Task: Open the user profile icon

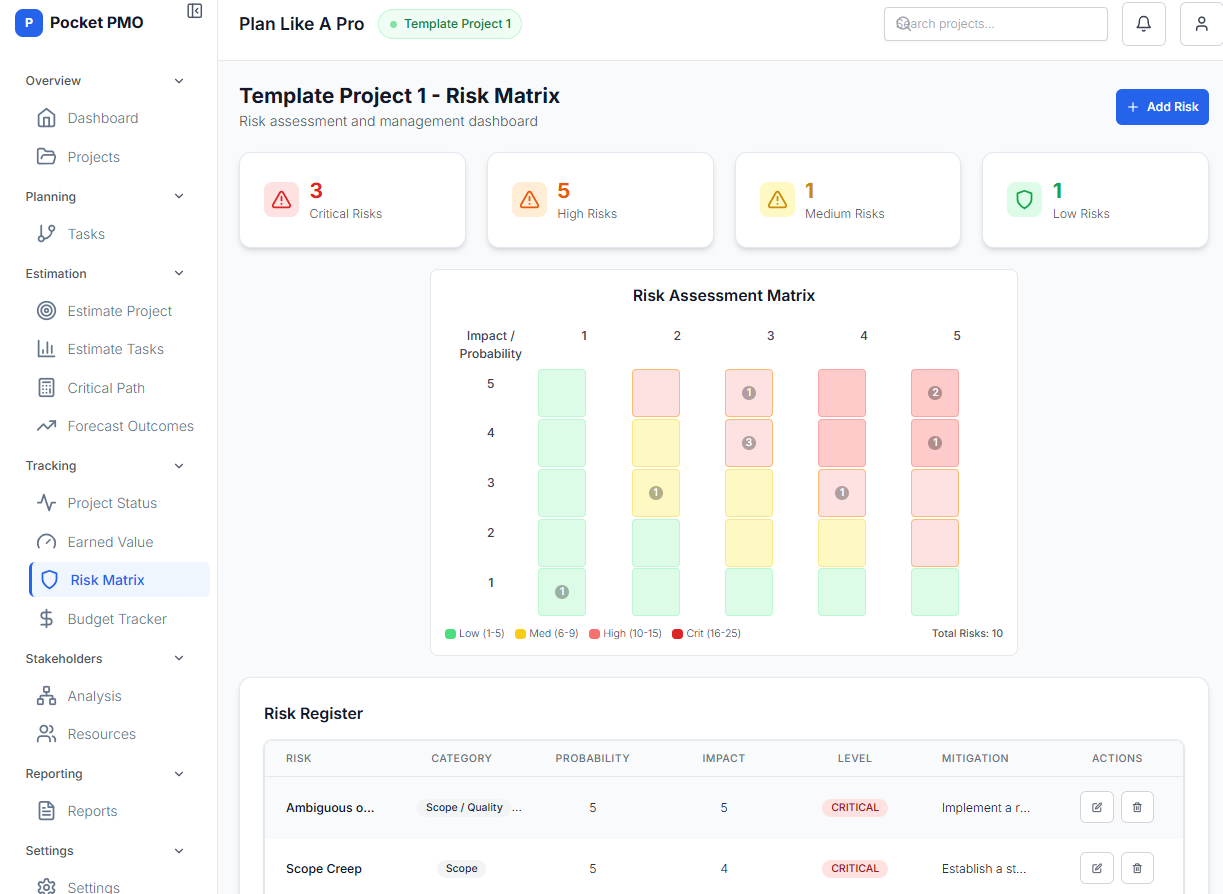Action: (x=1200, y=23)
